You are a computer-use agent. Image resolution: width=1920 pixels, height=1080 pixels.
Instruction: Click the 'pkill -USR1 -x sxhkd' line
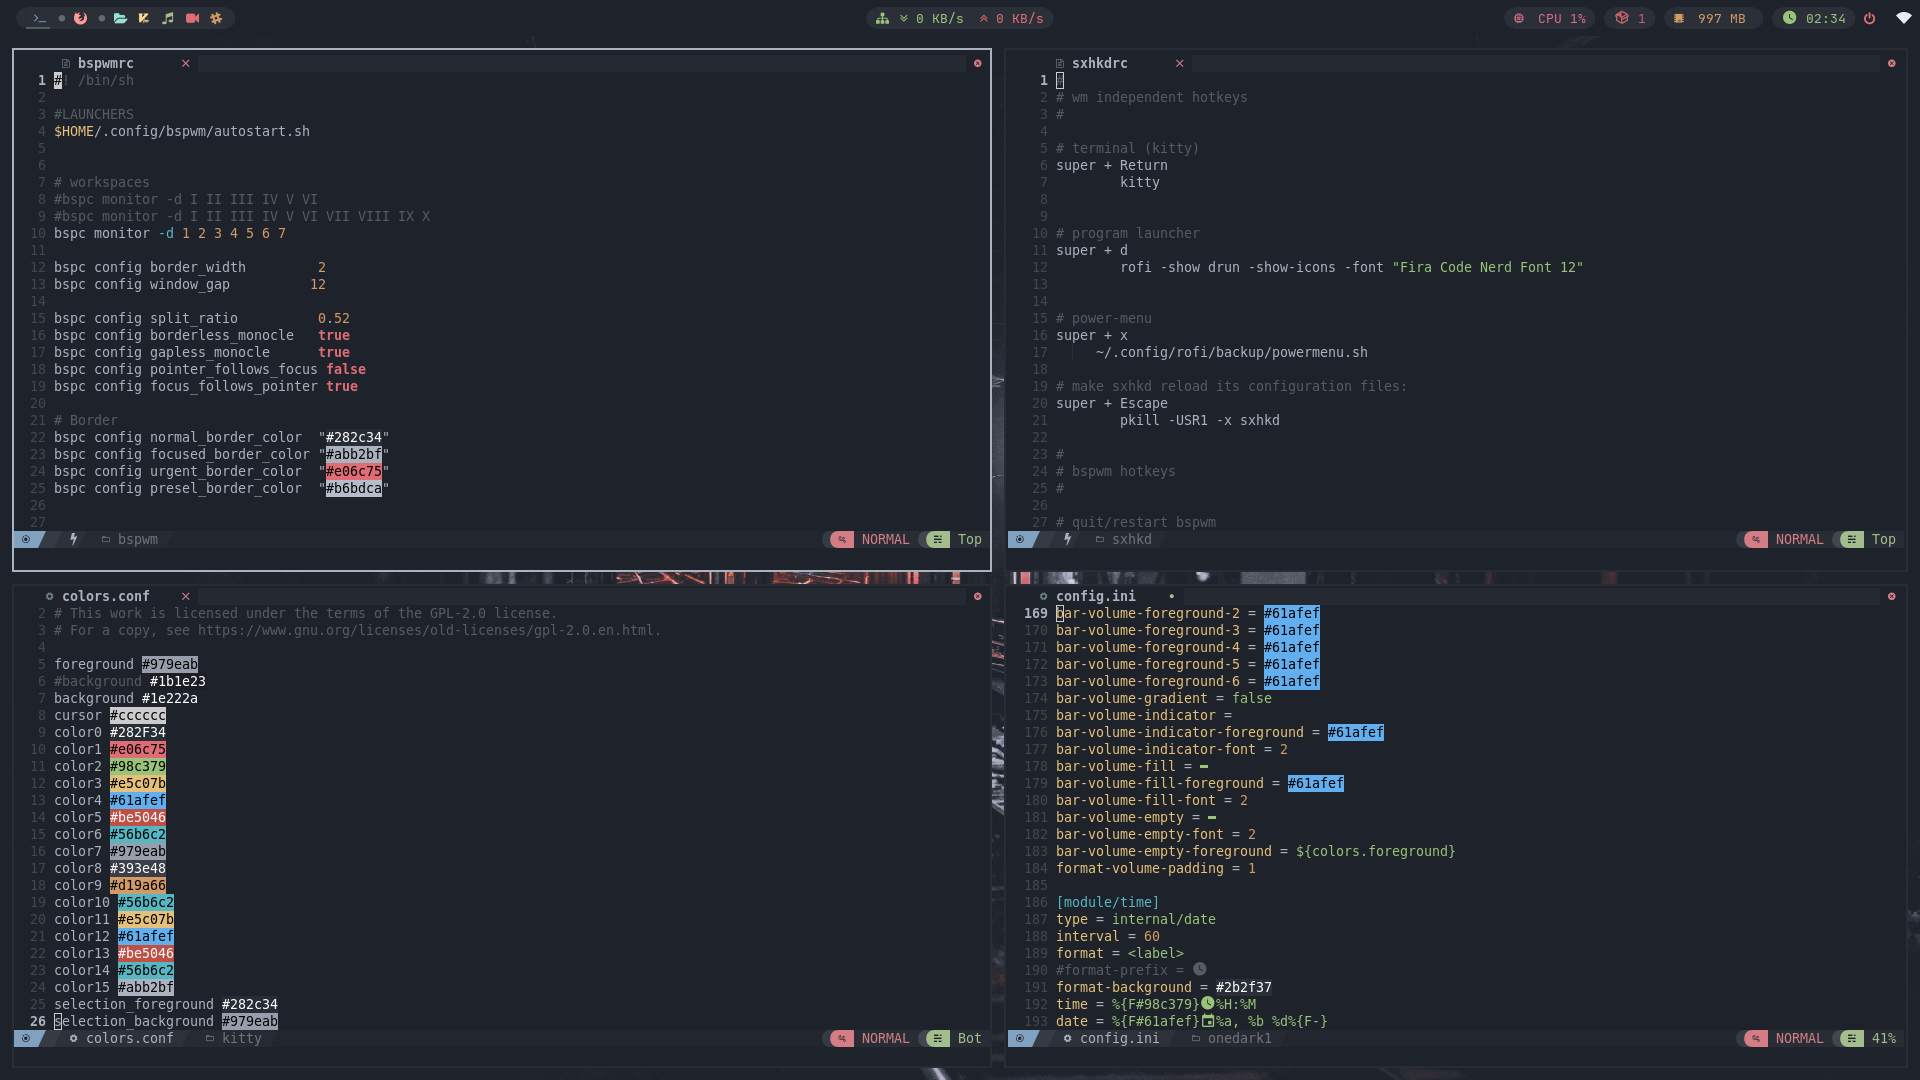click(x=1200, y=420)
